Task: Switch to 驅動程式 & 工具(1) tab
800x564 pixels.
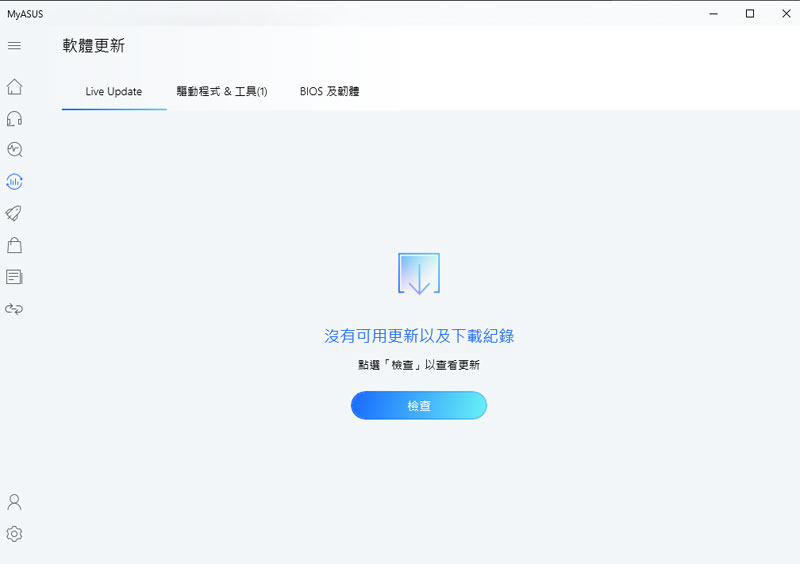Action: [222, 92]
